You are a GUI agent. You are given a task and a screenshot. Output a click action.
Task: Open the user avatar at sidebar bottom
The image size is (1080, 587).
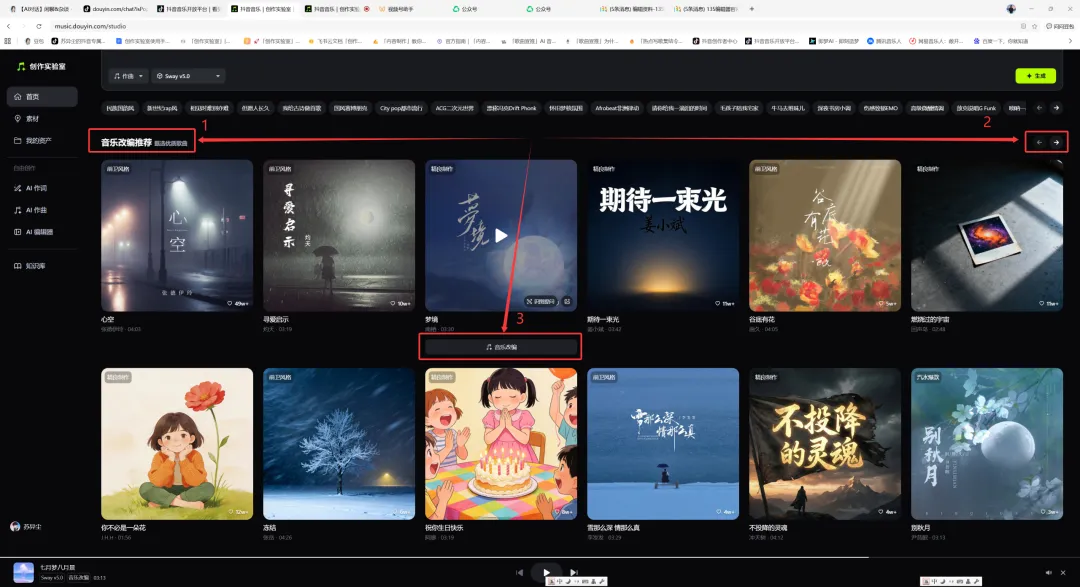(15, 526)
